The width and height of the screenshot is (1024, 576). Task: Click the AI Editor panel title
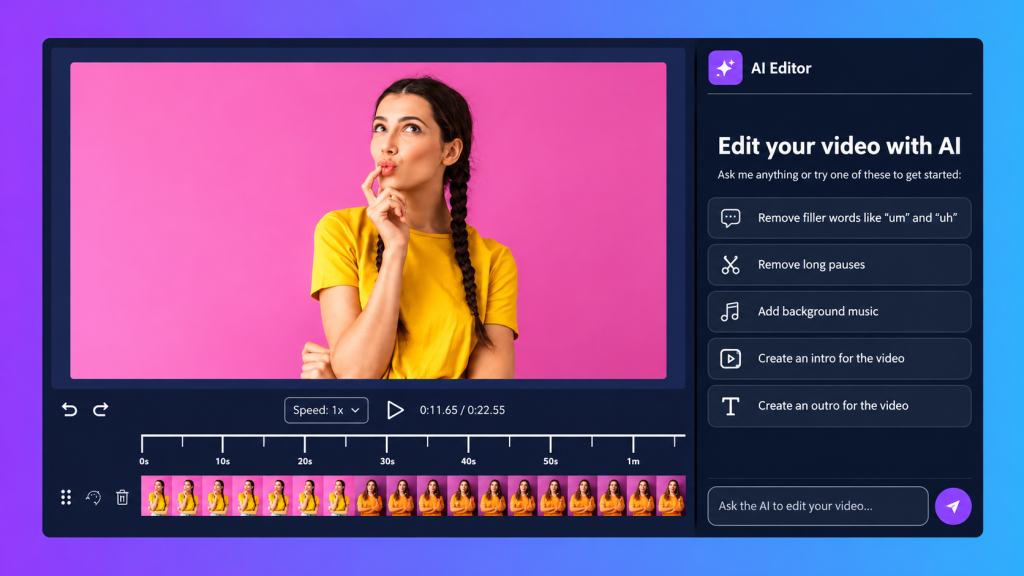coord(781,68)
